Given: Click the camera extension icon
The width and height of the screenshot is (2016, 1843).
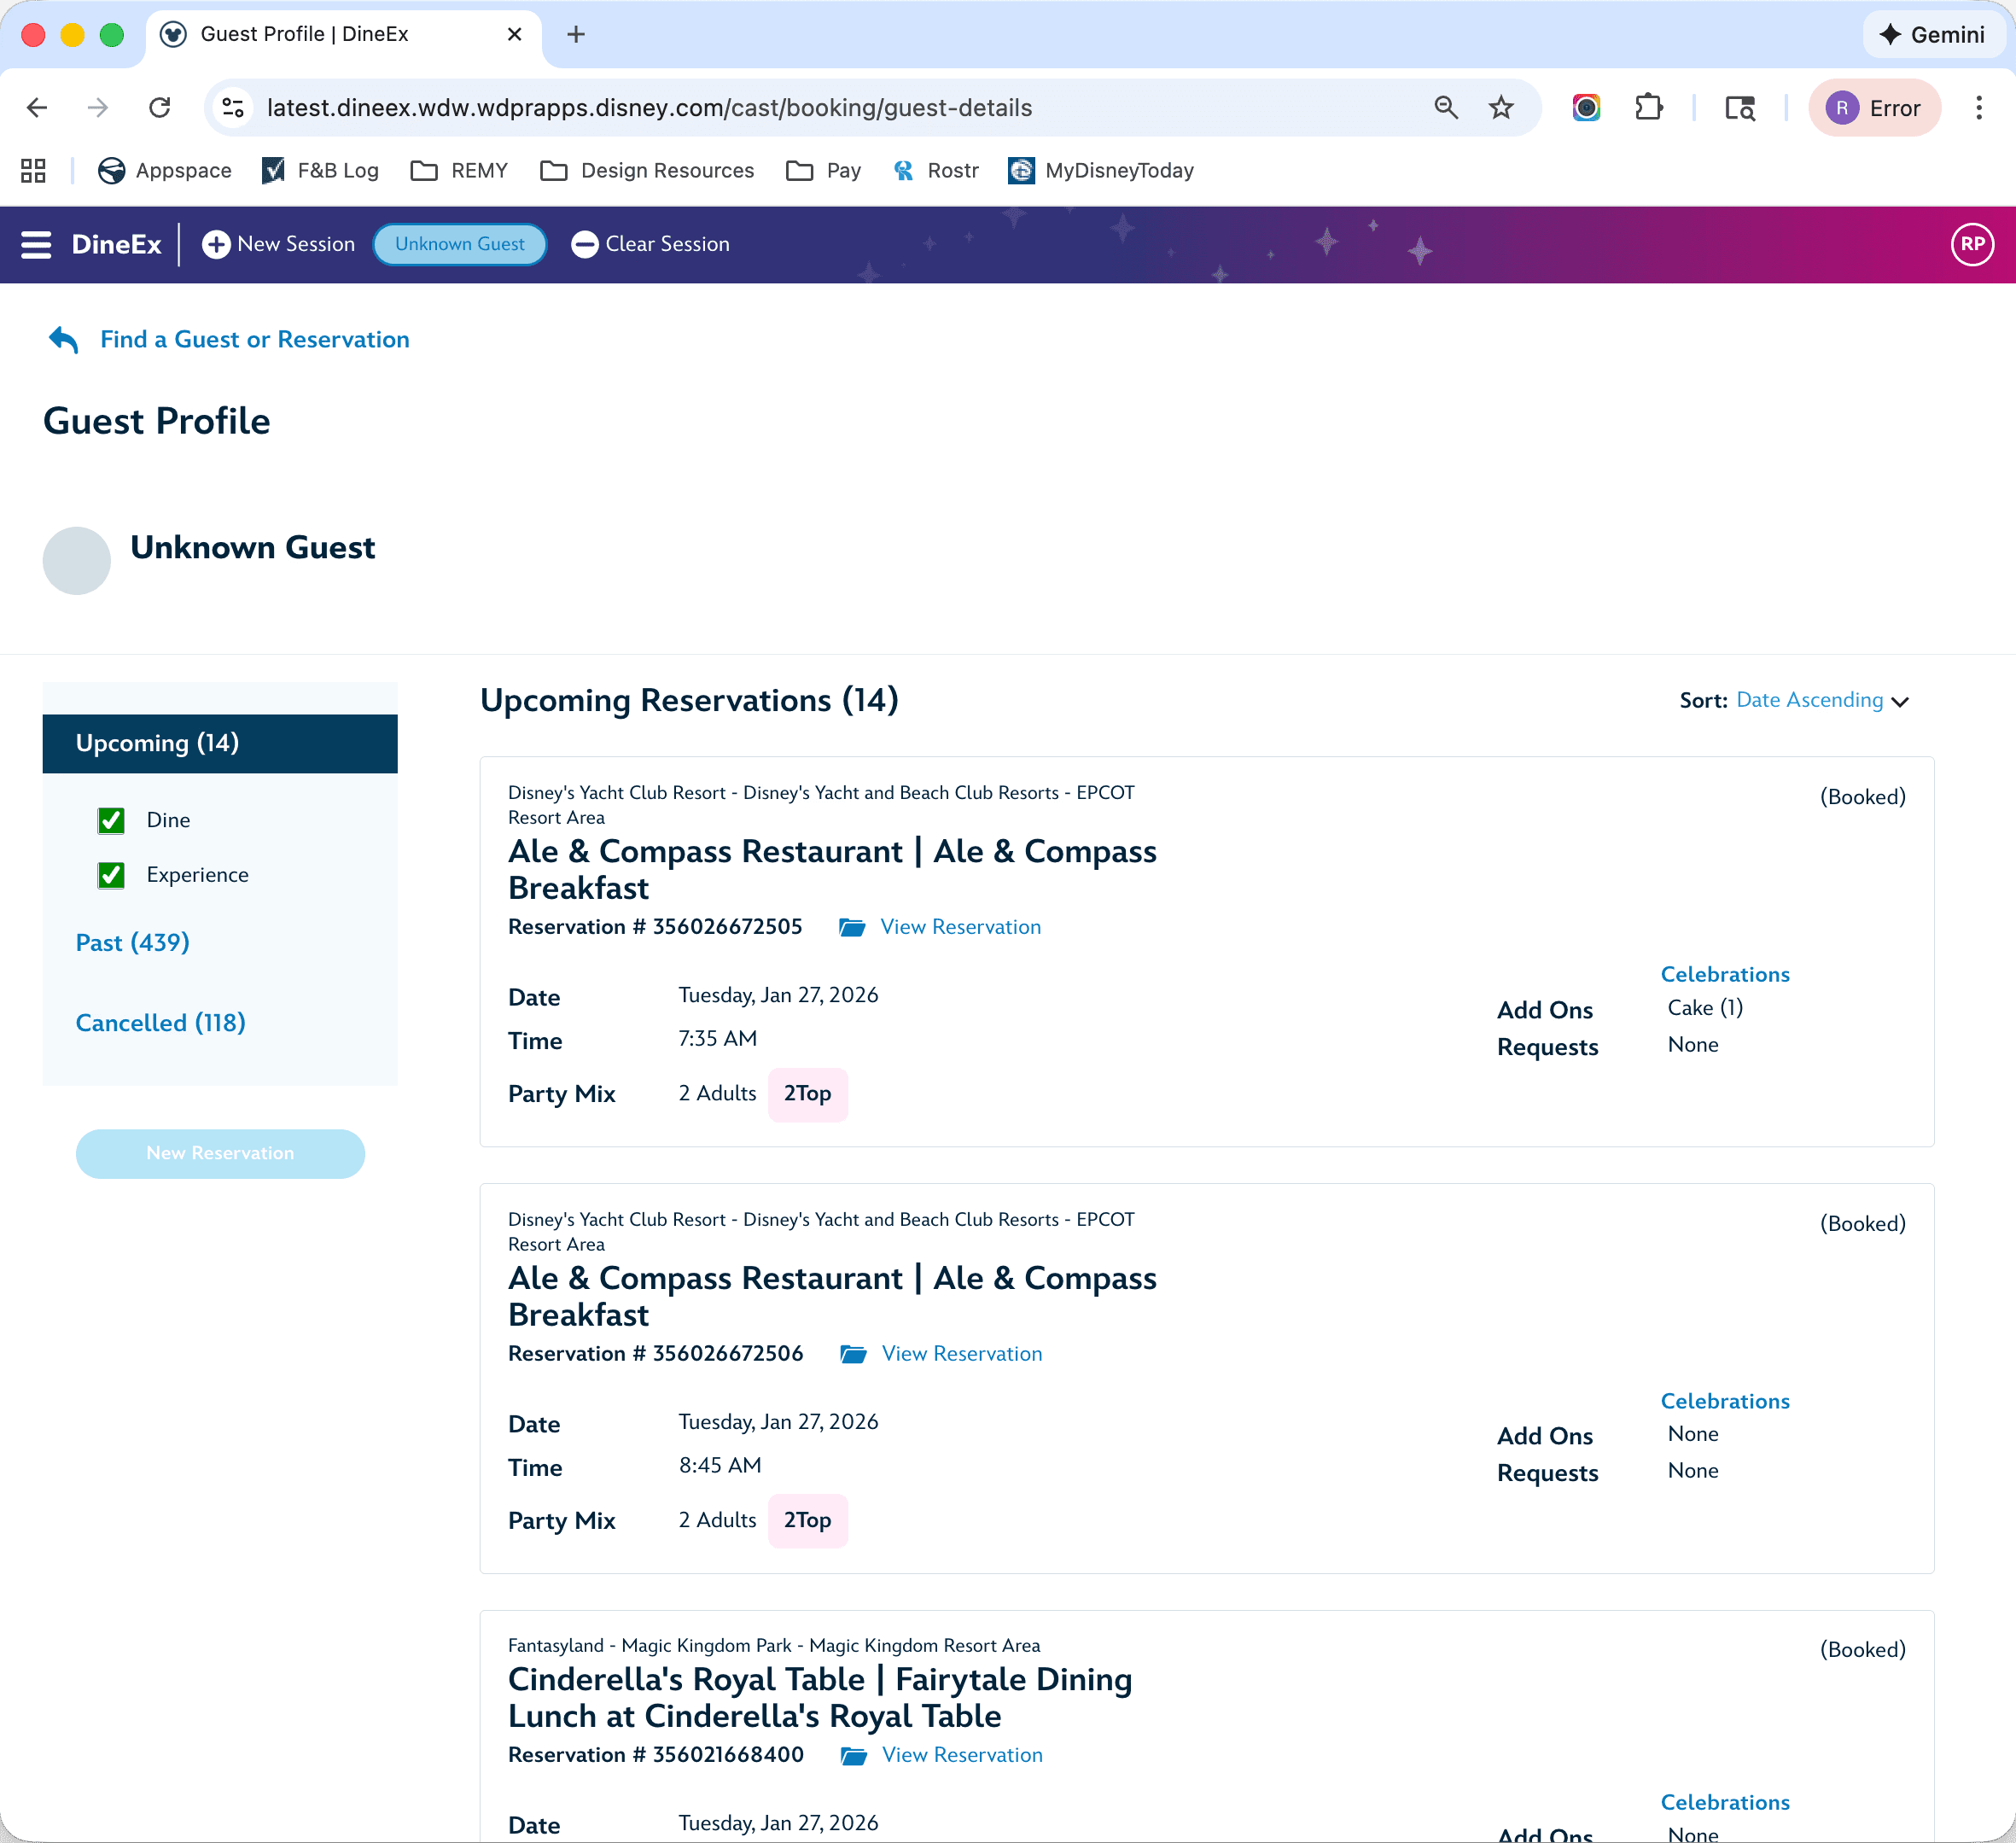Looking at the screenshot, I should click(1585, 107).
